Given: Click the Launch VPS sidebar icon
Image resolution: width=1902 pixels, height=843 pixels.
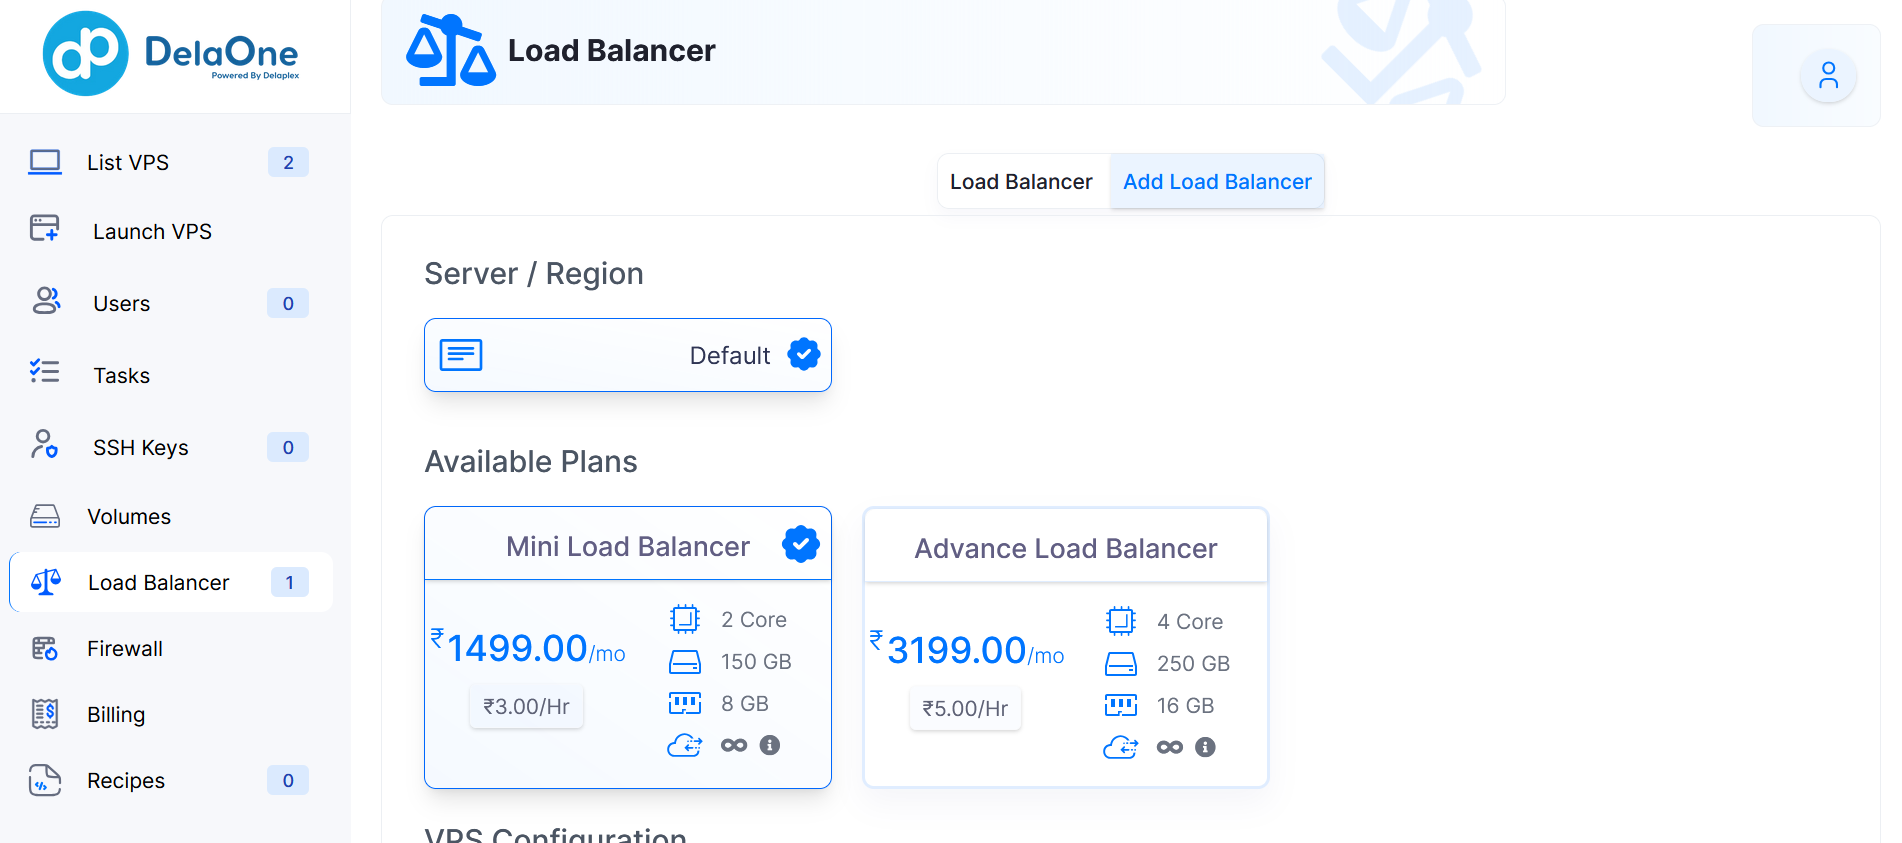Looking at the screenshot, I should [45, 229].
